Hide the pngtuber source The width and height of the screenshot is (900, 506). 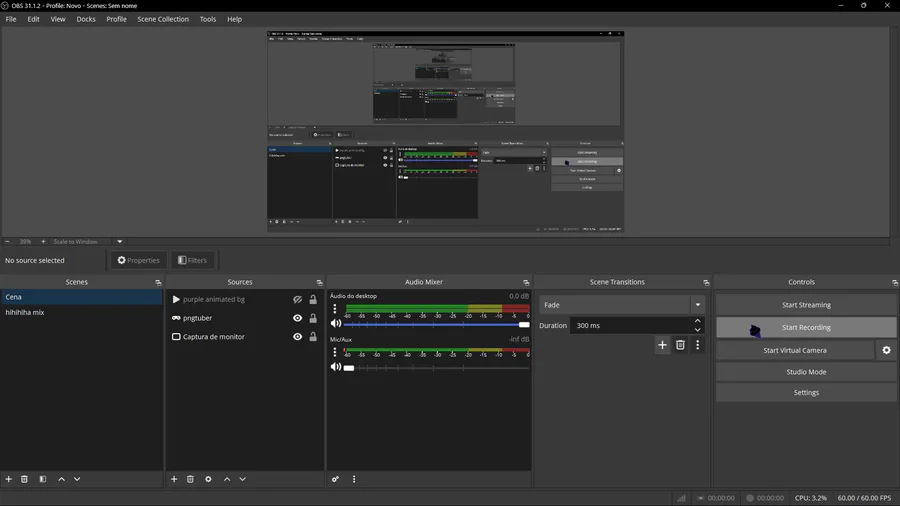click(297, 318)
